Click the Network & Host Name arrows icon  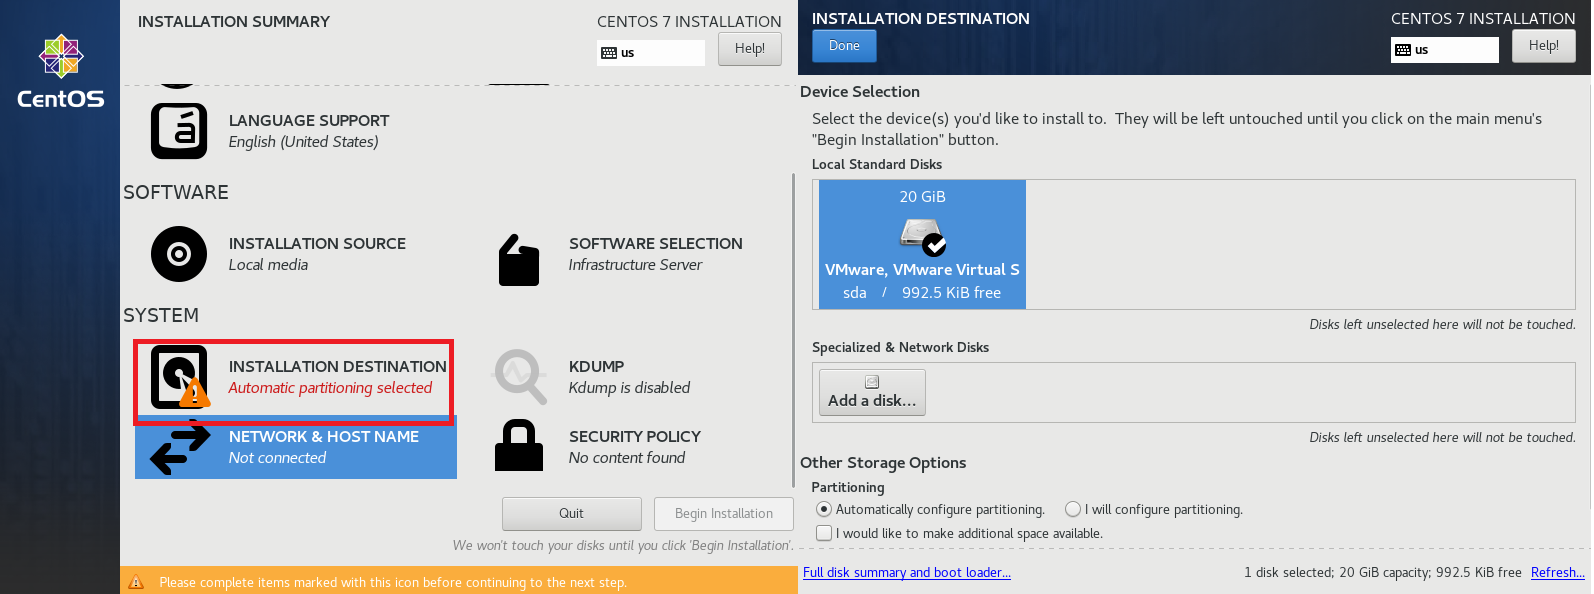pyautogui.click(x=180, y=449)
